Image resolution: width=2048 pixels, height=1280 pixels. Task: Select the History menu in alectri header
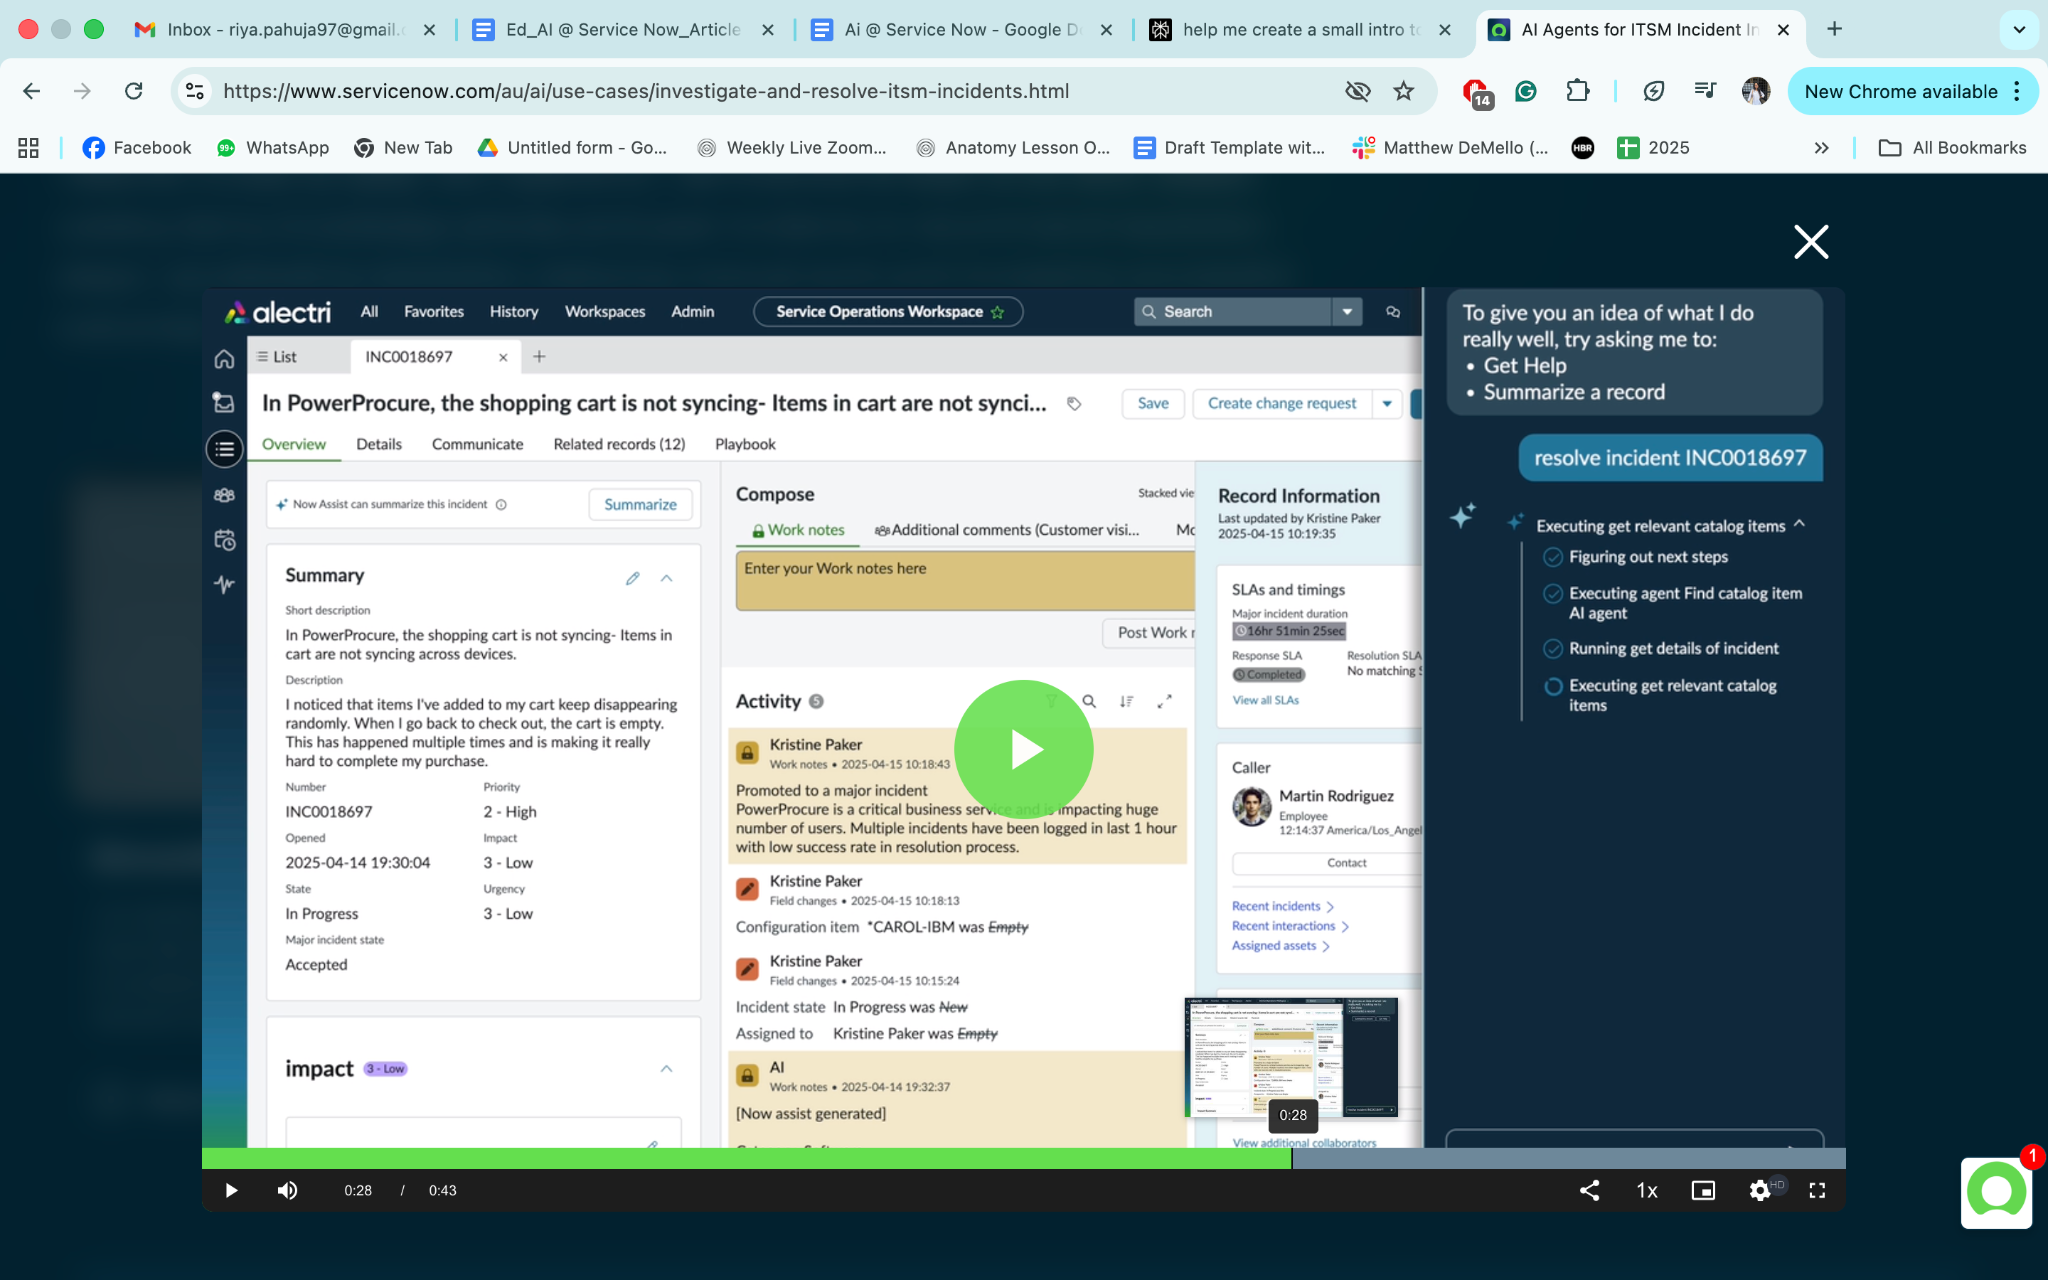[x=514, y=312]
